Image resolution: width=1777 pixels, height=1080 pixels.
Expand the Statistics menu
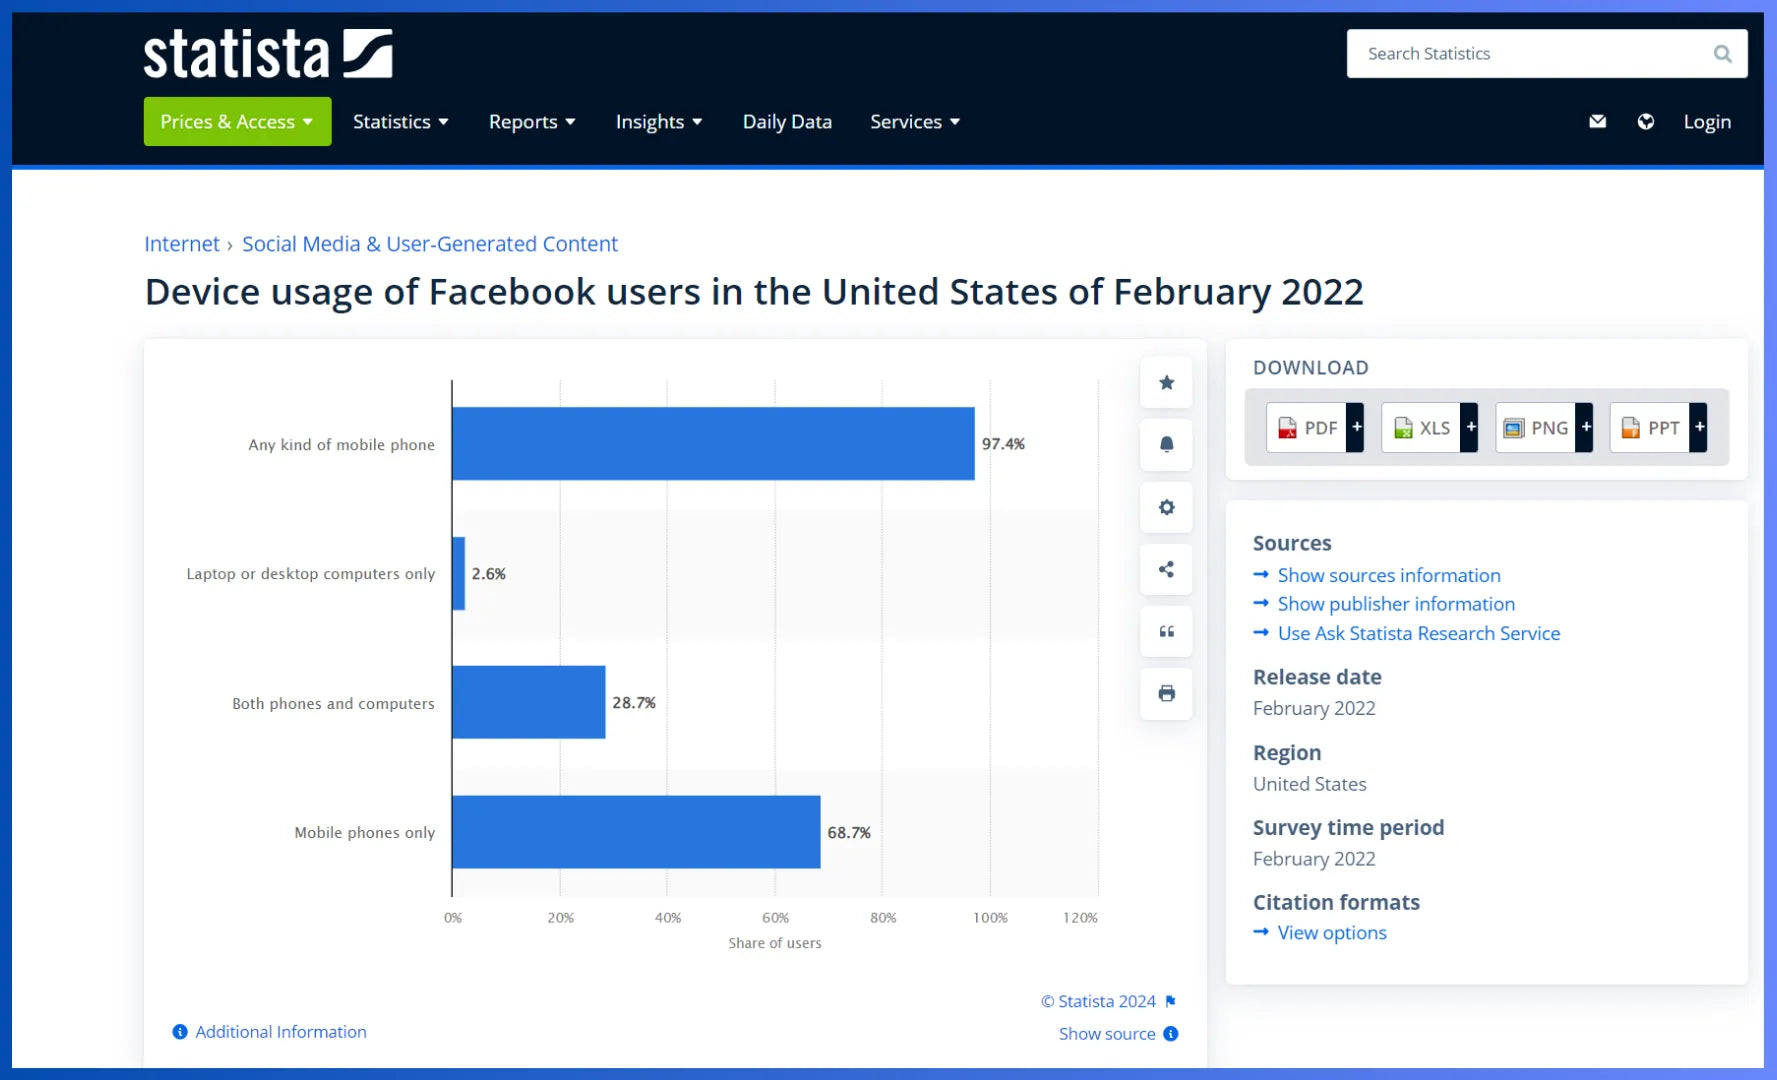click(400, 122)
